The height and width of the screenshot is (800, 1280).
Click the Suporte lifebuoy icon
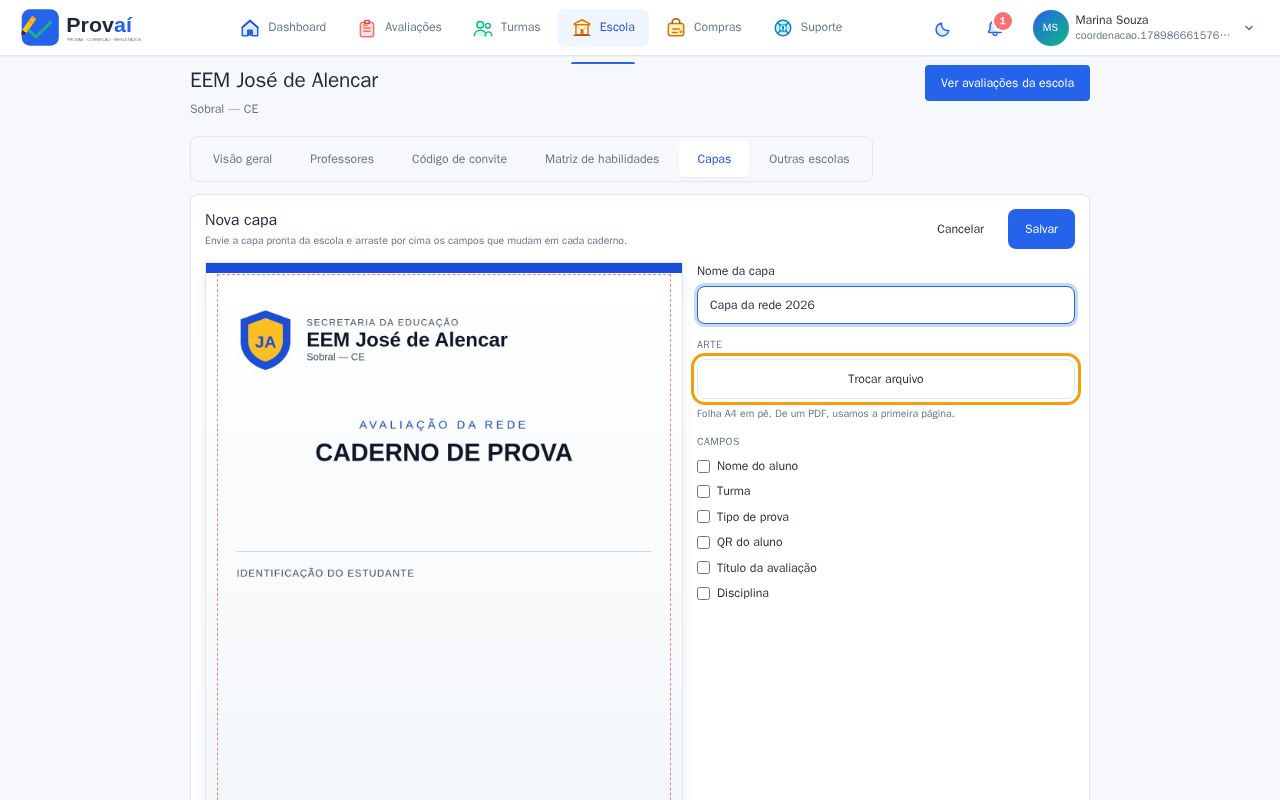coord(783,28)
